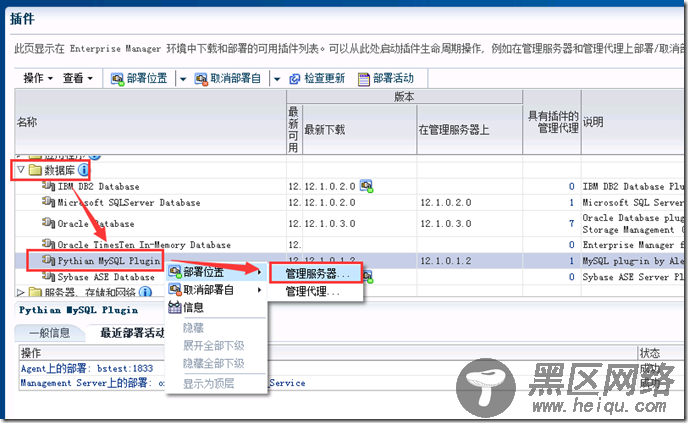Screen dimensions: 688x423
Task: Select Microsoft SQLServer Database row
Action: [x=349, y=202]
